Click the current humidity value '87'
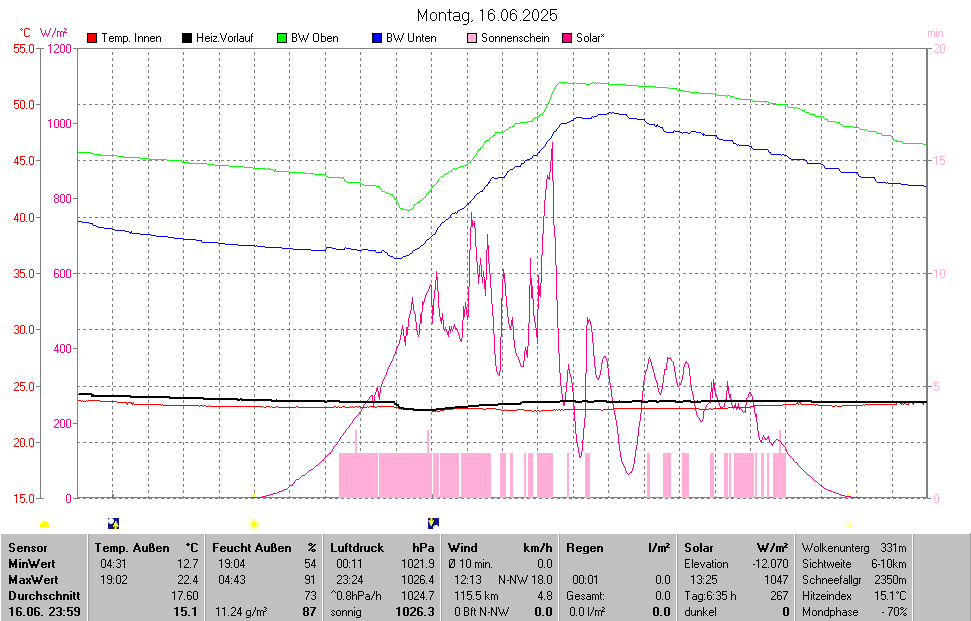This screenshot has width=971, height=621. pos(309,612)
